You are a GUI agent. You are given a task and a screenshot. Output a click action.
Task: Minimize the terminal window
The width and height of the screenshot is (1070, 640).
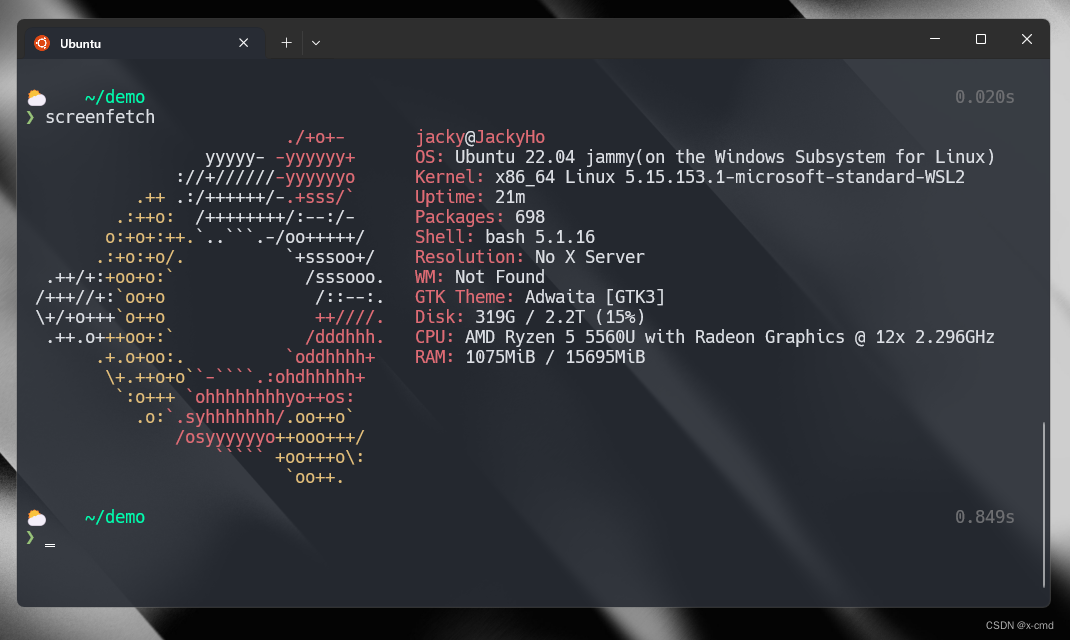click(x=935, y=39)
